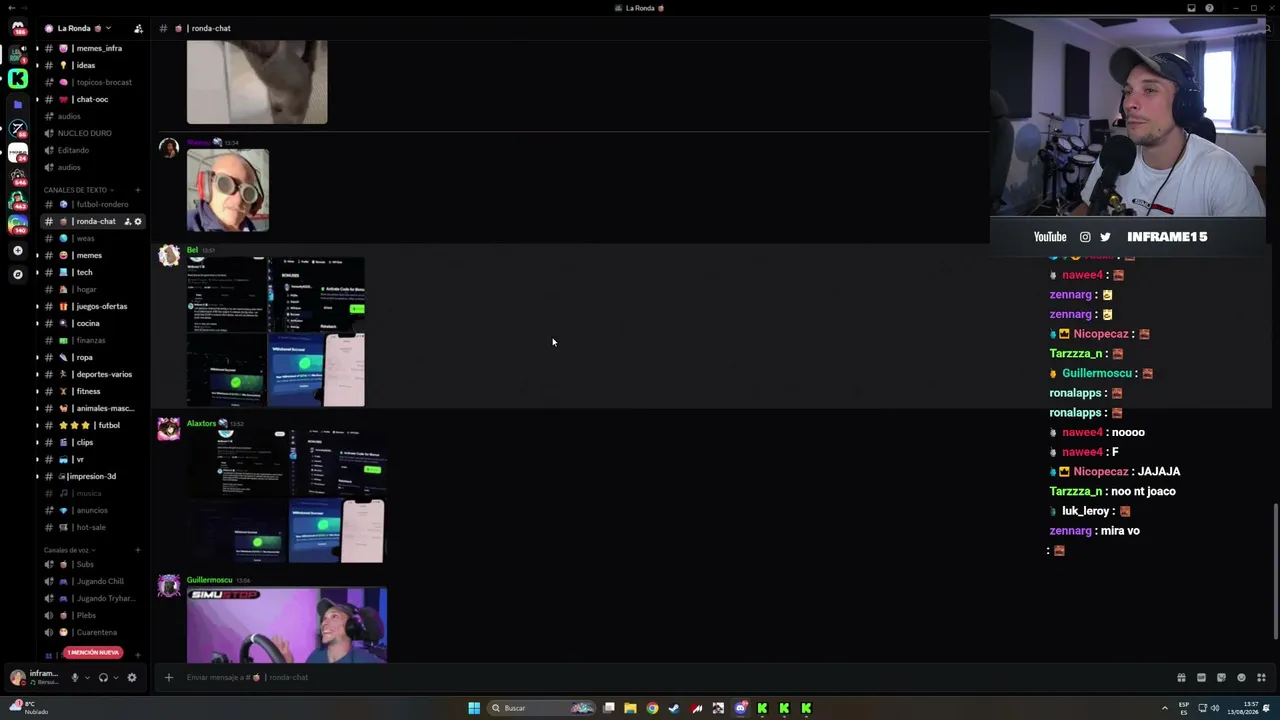Toggle microphone mute in user panel
Screen dimensions: 1280x720
[x=74, y=677]
